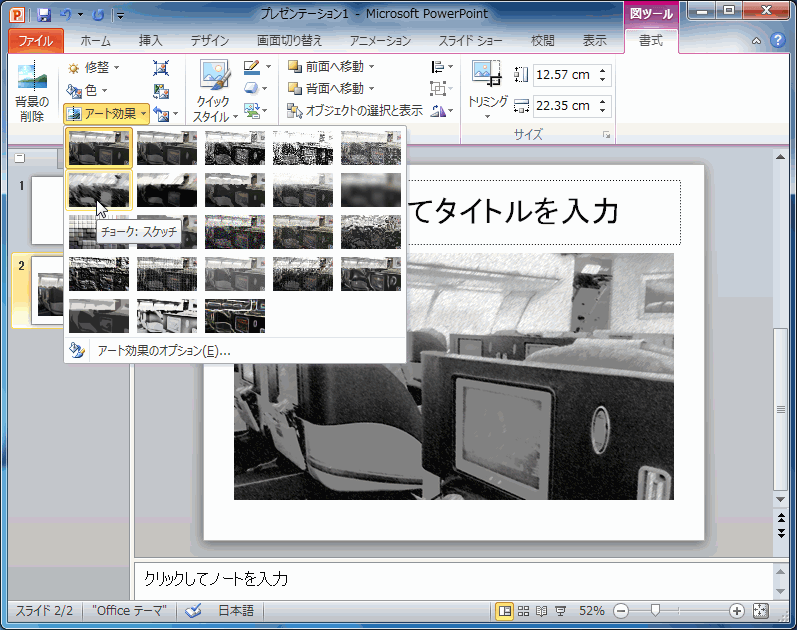Switch to slide sorter view icon
This screenshot has width=797, height=630.
pos(524,611)
